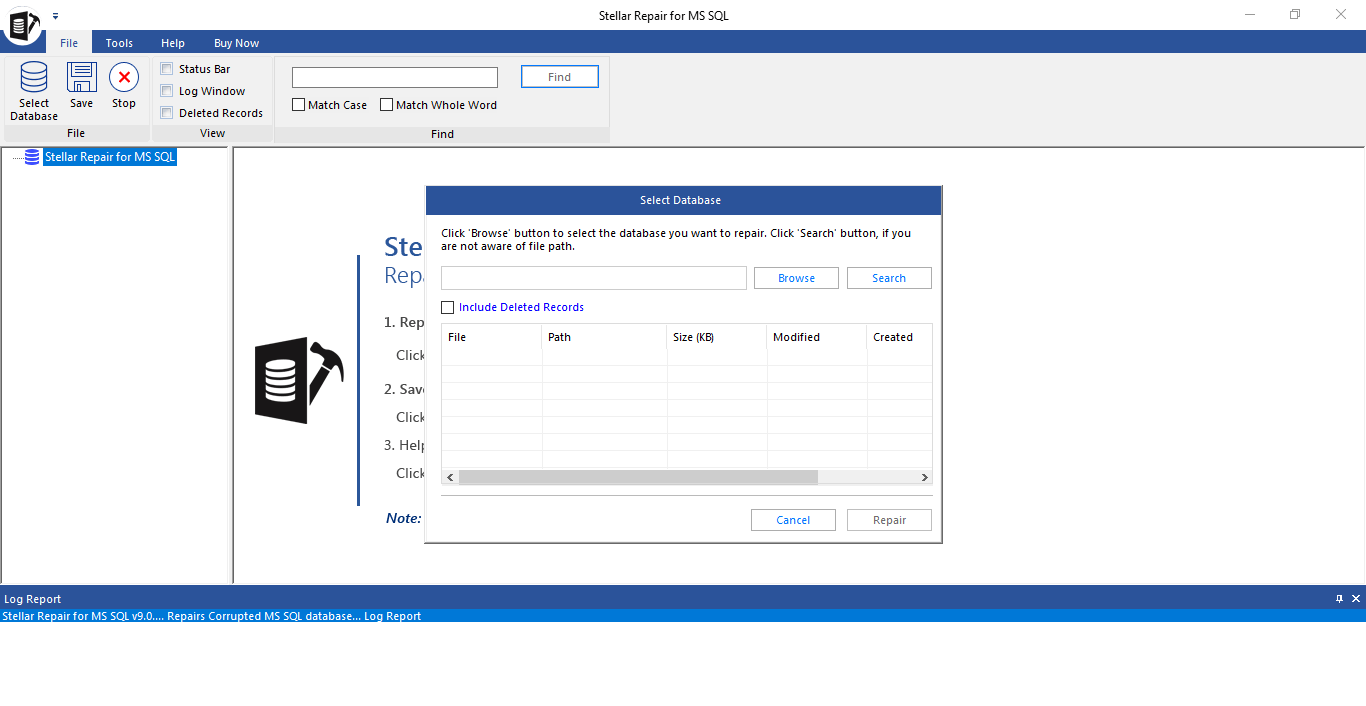Open the Buy Now menu
The height and width of the screenshot is (706, 1366).
pyautogui.click(x=236, y=42)
